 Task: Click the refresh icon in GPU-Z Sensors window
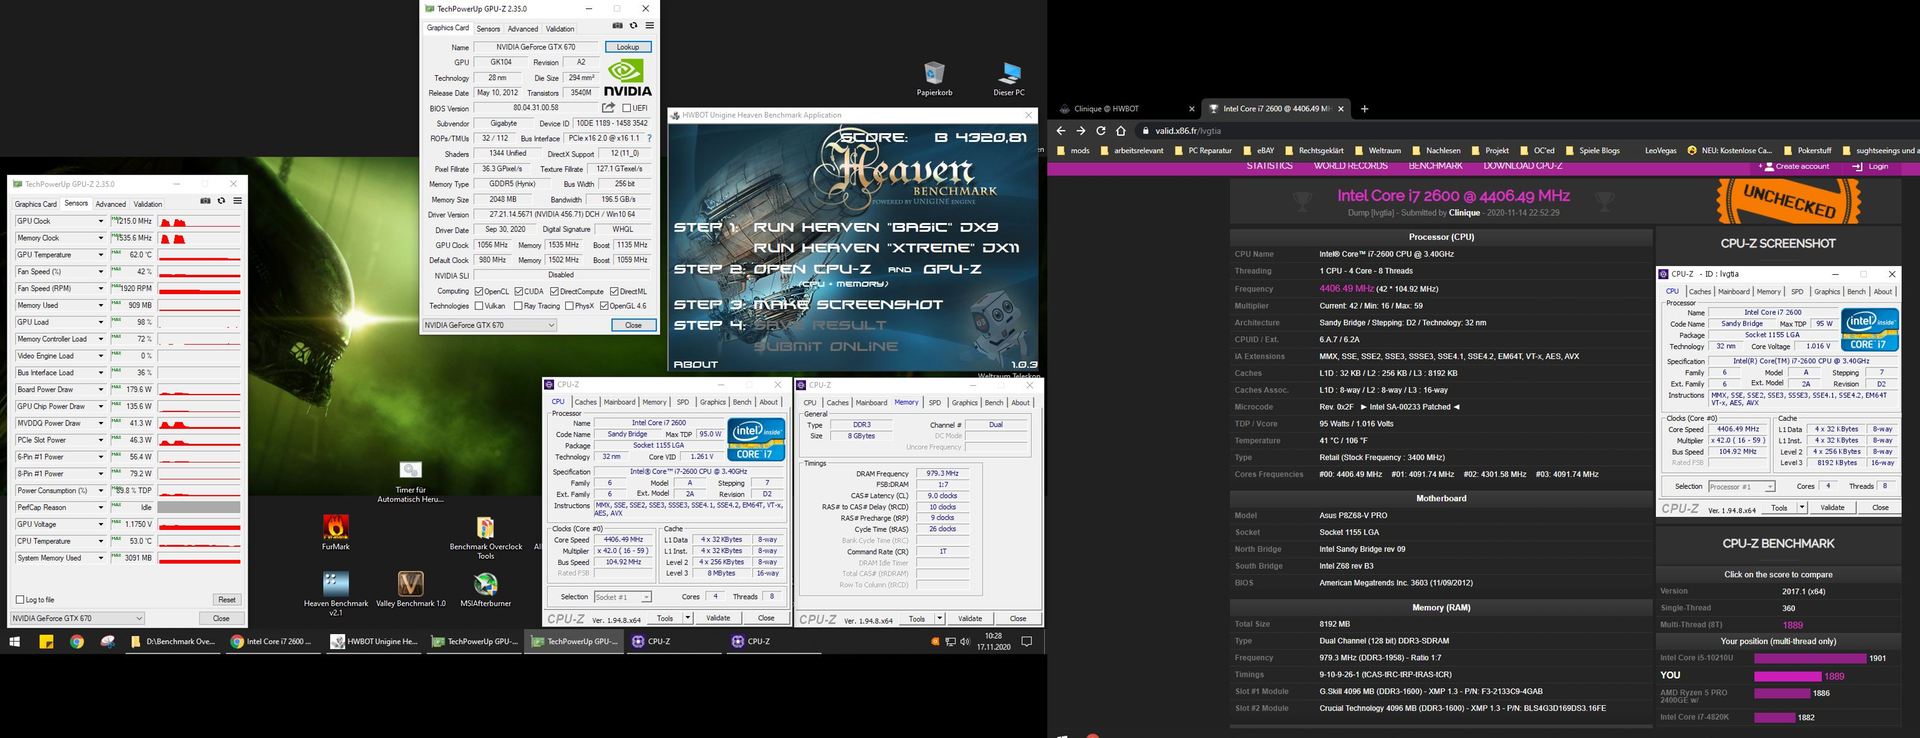222,201
